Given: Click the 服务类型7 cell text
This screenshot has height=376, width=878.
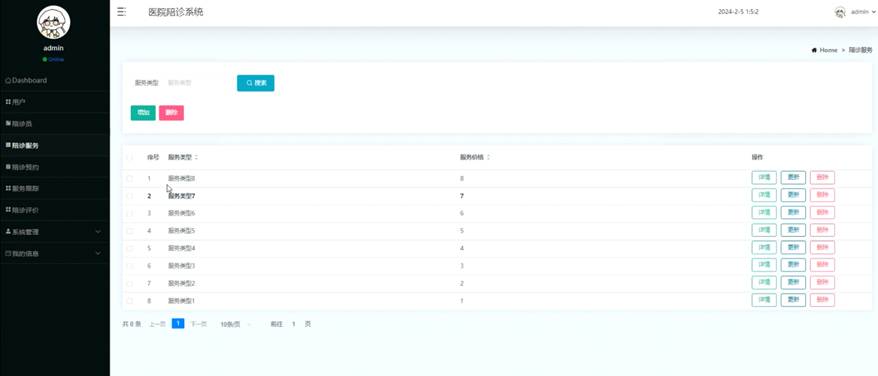Looking at the screenshot, I should pos(181,196).
